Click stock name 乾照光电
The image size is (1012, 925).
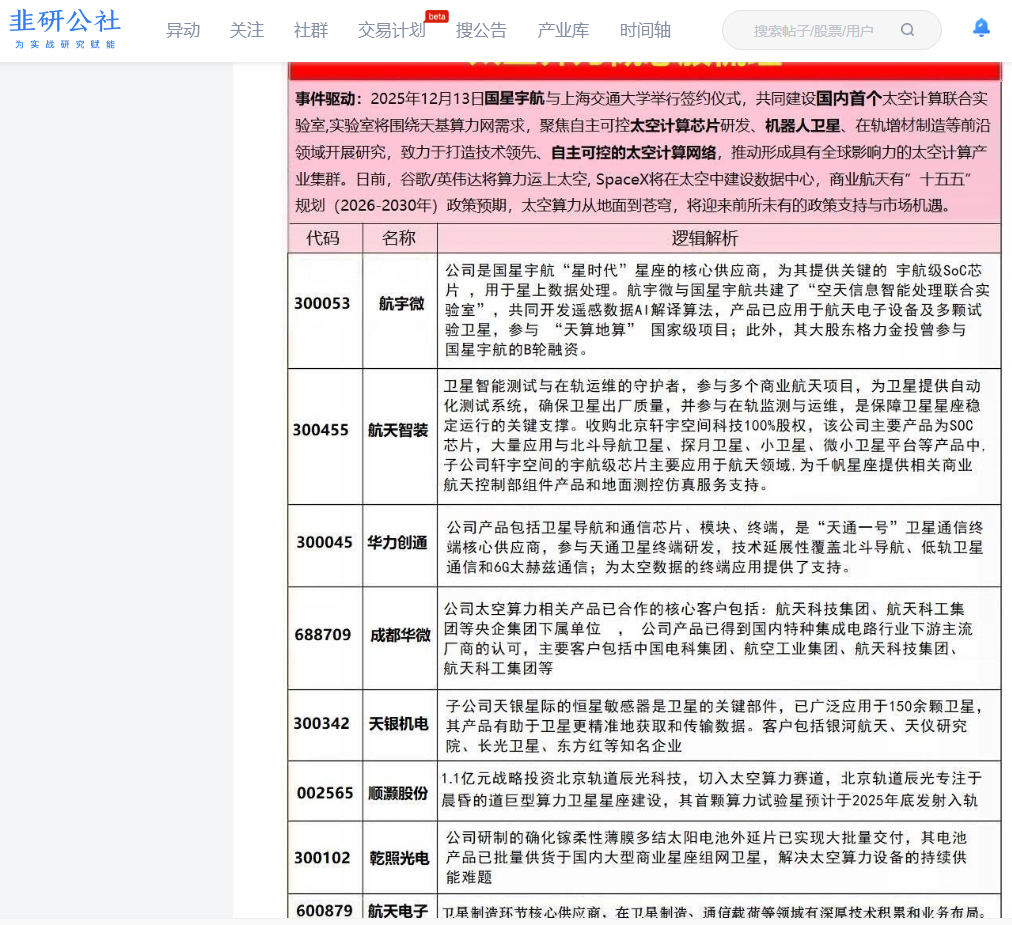click(400, 859)
